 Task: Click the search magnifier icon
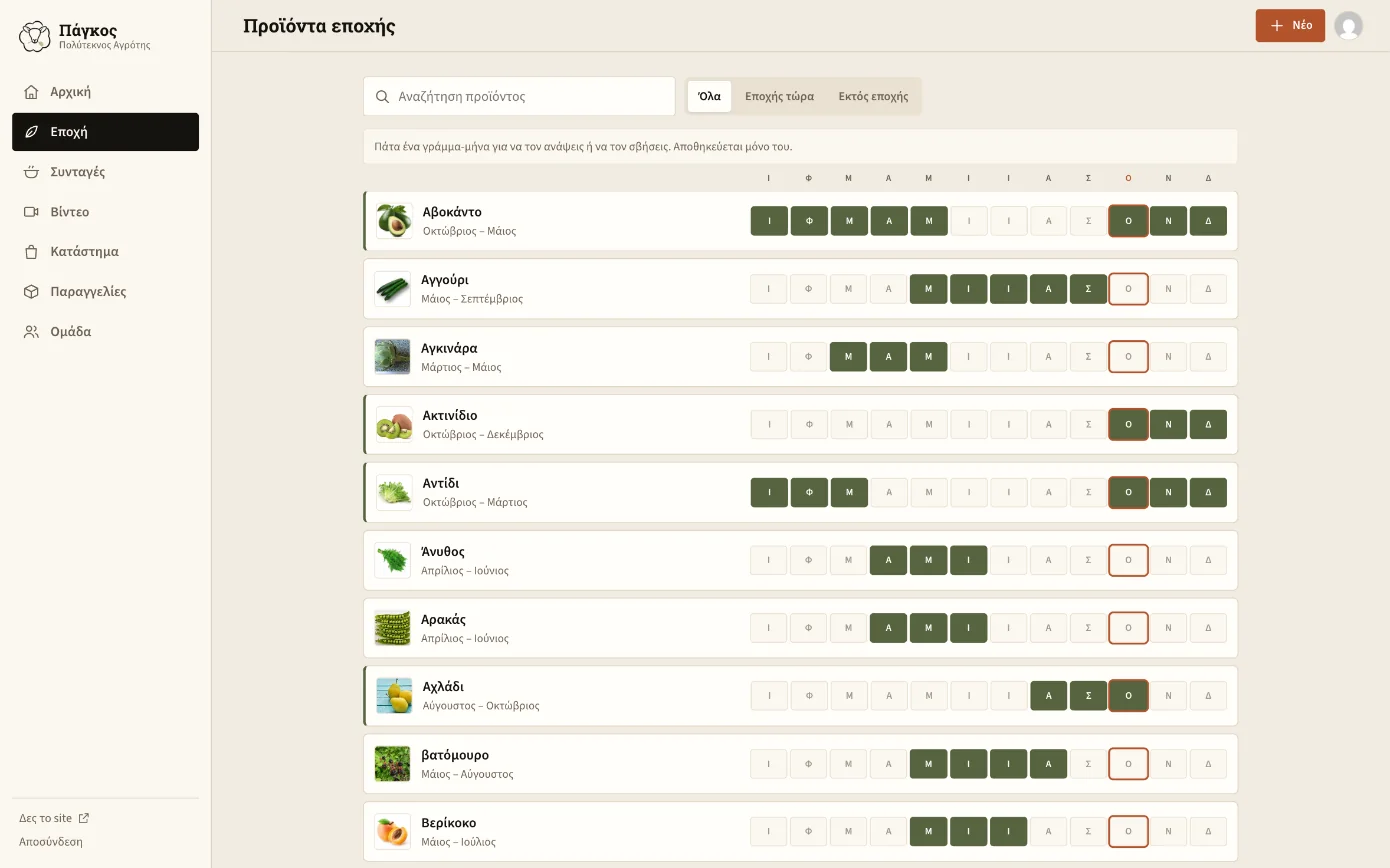coord(382,97)
